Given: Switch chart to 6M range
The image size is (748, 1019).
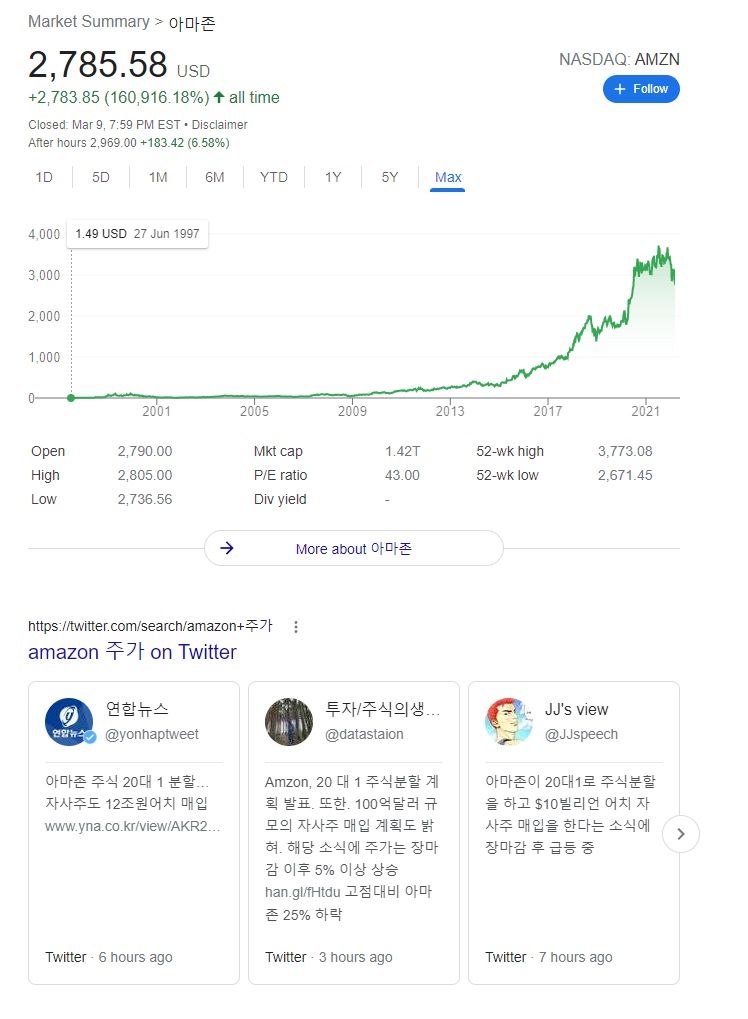Looking at the screenshot, I should [214, 177].
